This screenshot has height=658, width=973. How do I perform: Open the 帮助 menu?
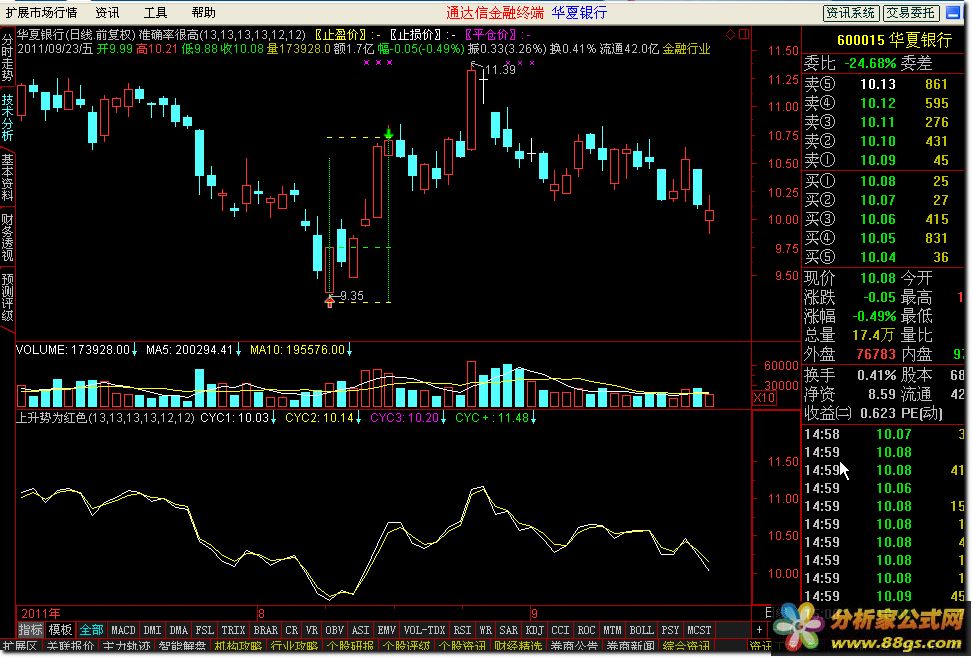point(204,12)
